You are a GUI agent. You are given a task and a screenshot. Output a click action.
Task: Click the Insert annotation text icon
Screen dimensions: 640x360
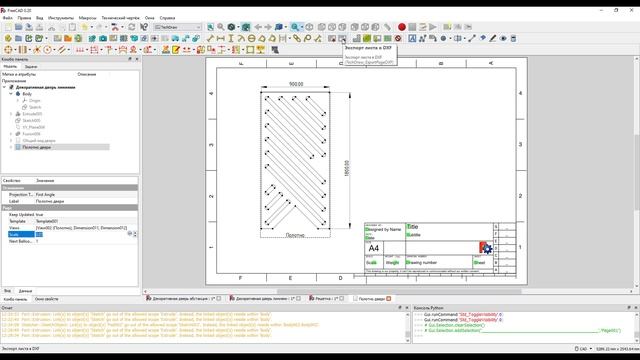(x=412, y=38)
